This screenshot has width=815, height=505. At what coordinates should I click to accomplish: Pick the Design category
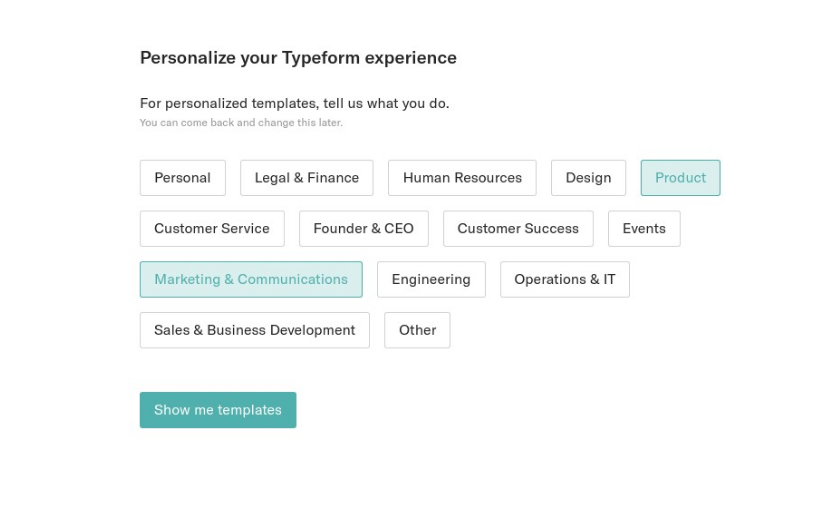[x=588, y=178]
